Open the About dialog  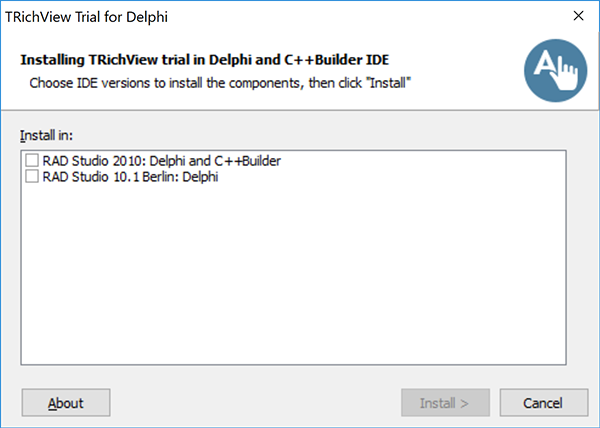(66, 403)
